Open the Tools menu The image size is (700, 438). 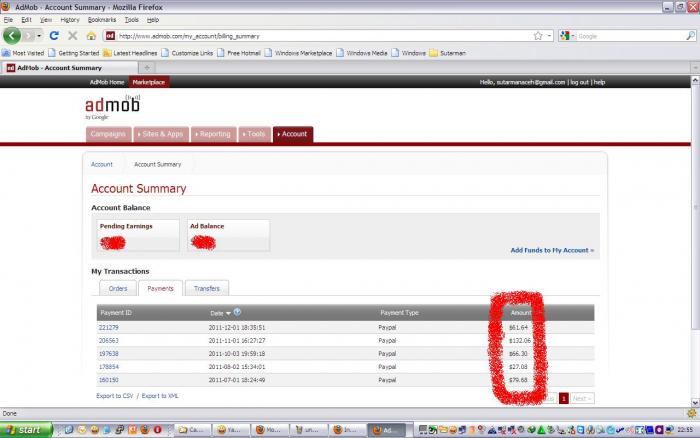click(x=131, y=20)
